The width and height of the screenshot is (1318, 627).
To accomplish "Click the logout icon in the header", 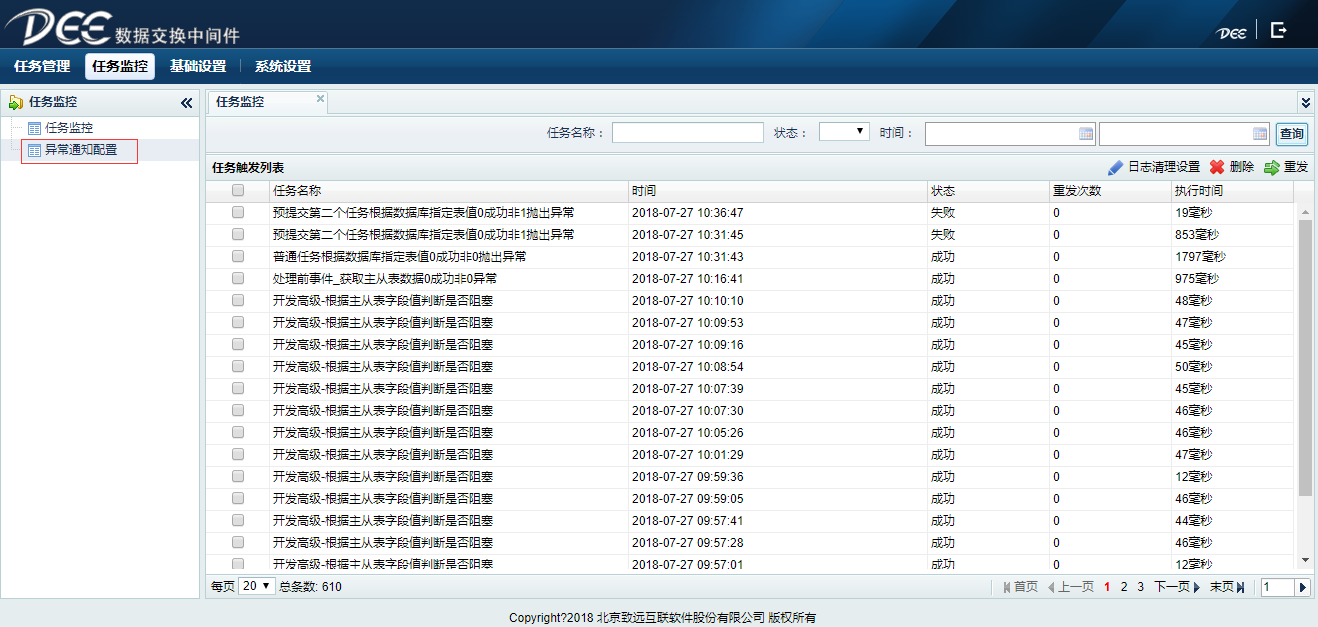I will (x=1278, y=30).
